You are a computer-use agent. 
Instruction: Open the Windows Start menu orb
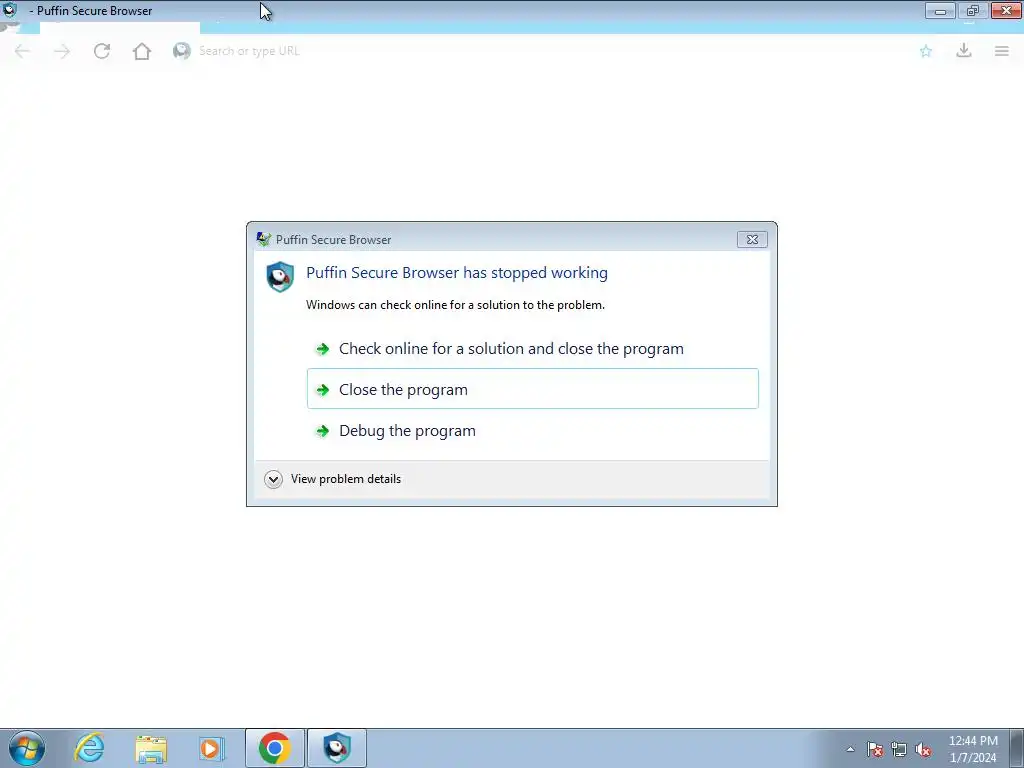pyautogui.click(x=27, y=748)
